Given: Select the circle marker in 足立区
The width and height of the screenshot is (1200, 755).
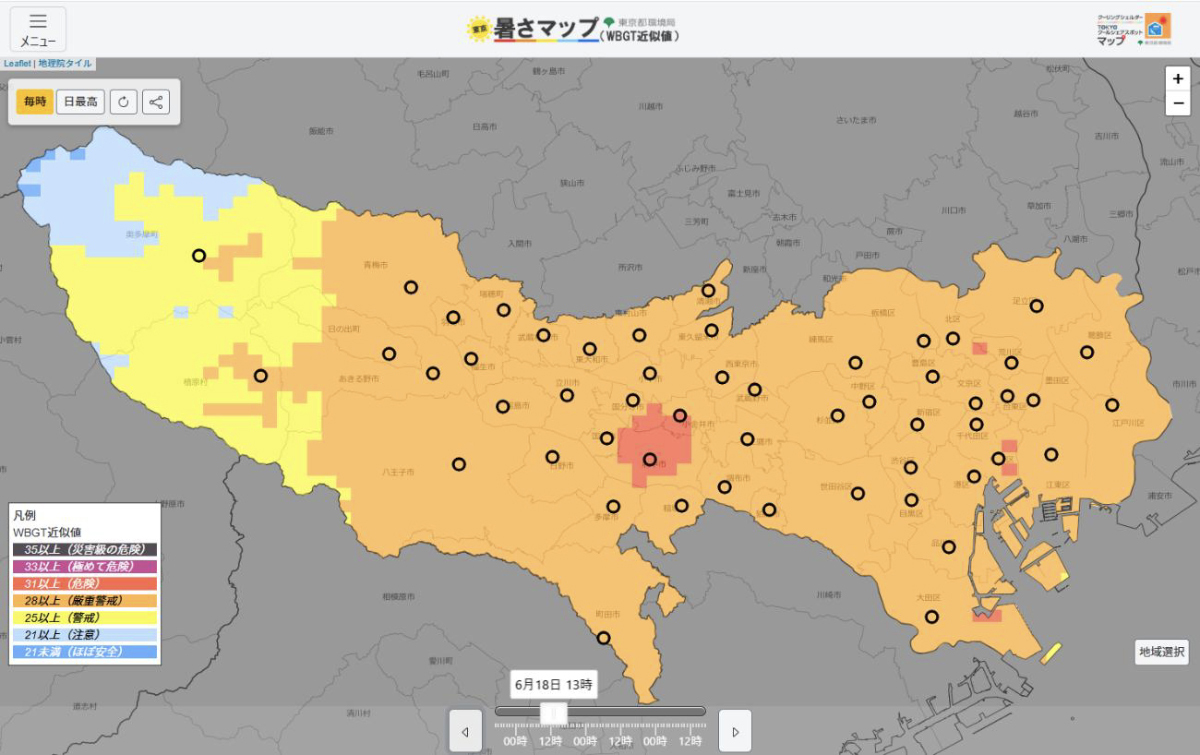Looking at the screenshot, I should (1037, 306).
